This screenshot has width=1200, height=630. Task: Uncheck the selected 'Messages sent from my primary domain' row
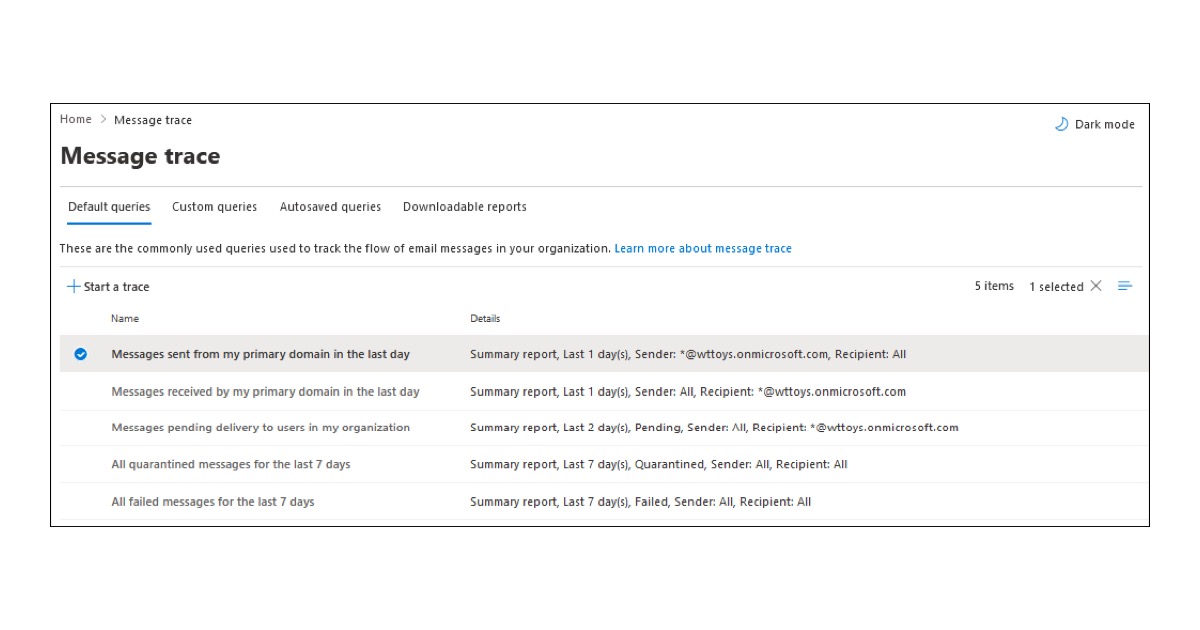(81, 354)
